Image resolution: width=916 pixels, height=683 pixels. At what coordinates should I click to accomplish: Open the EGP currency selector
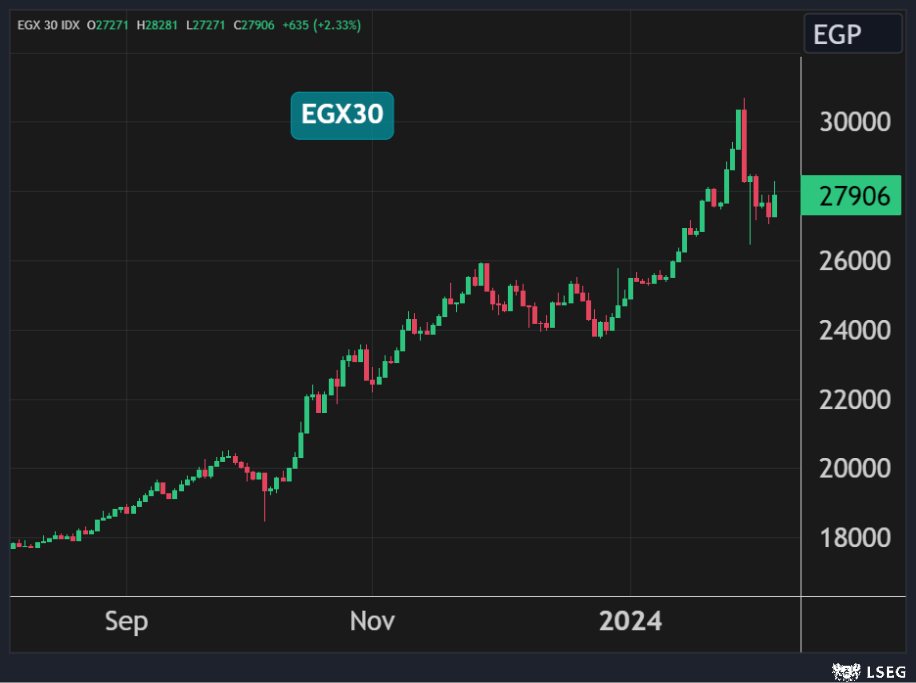tap(852, 35)
